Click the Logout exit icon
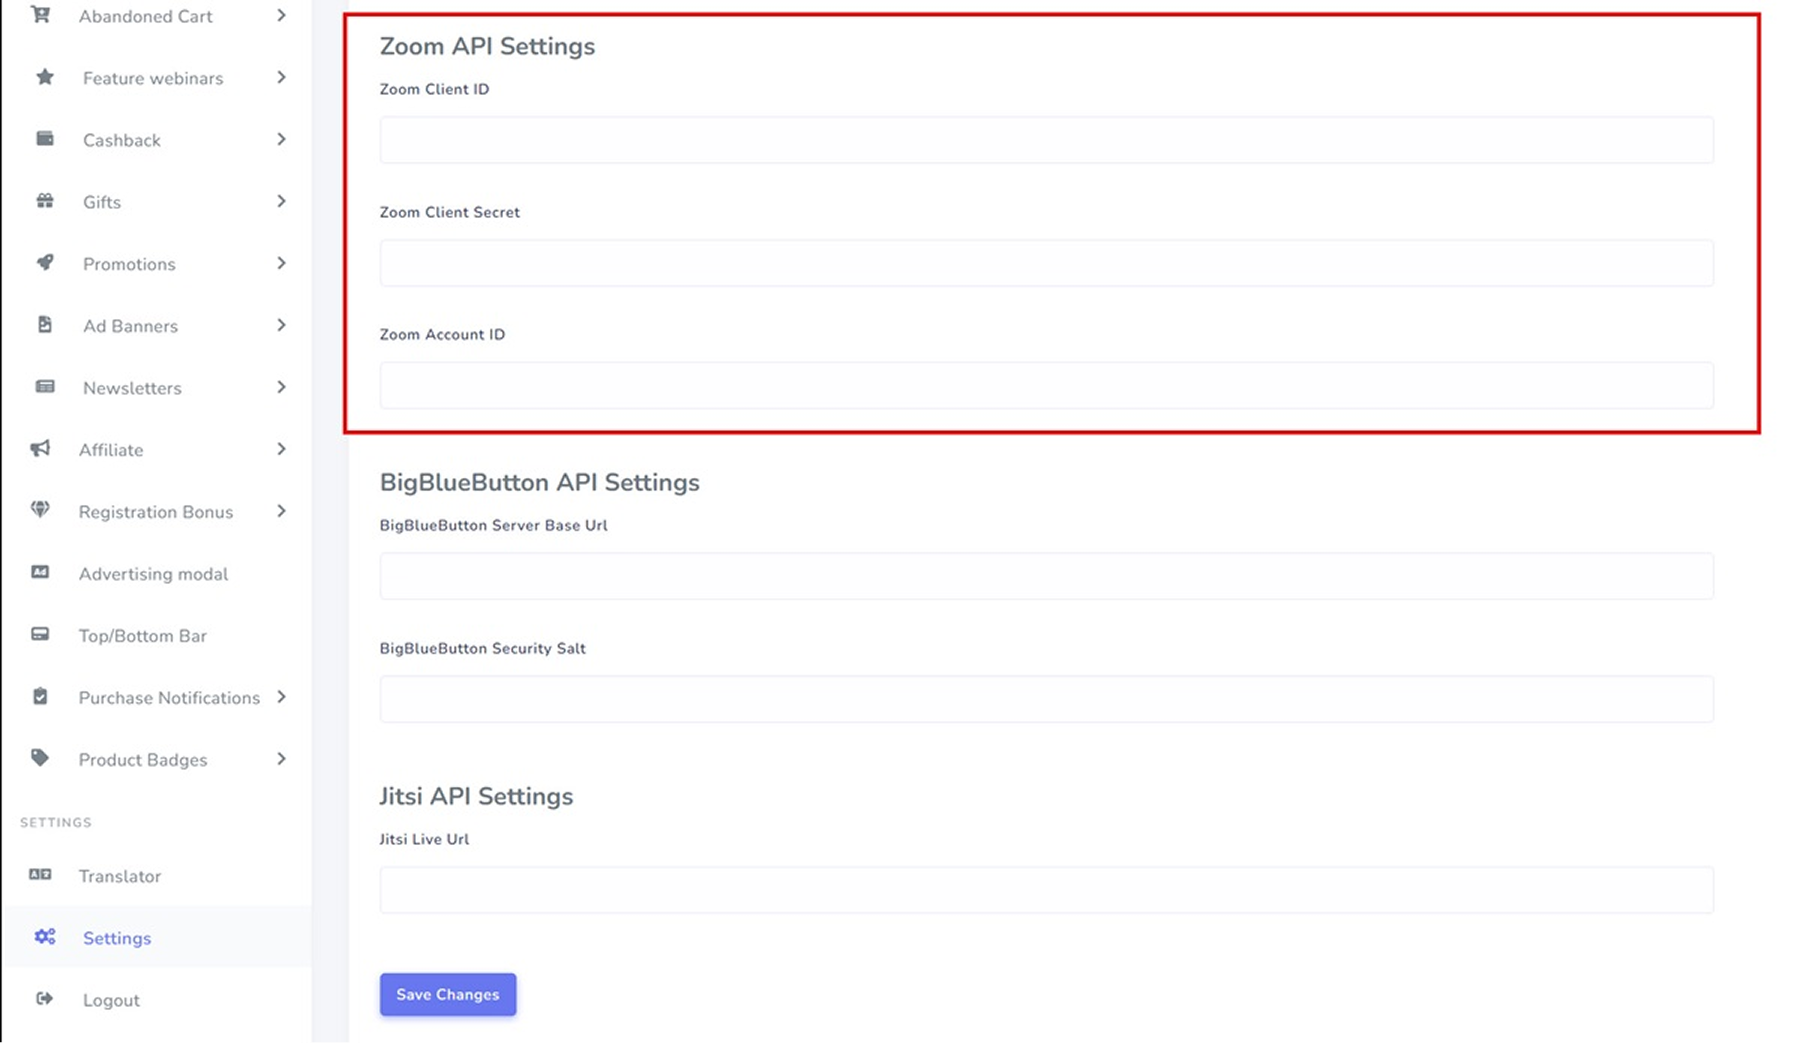This screenshot has height=1043, width=1800. pyautogui.click(x=45, y=999)
